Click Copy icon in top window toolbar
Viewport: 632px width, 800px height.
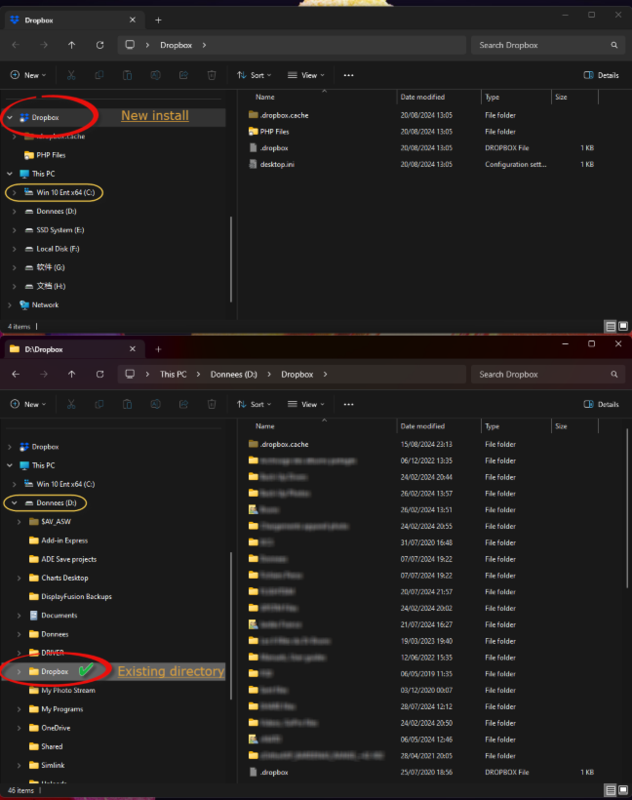tap(99, 75)
